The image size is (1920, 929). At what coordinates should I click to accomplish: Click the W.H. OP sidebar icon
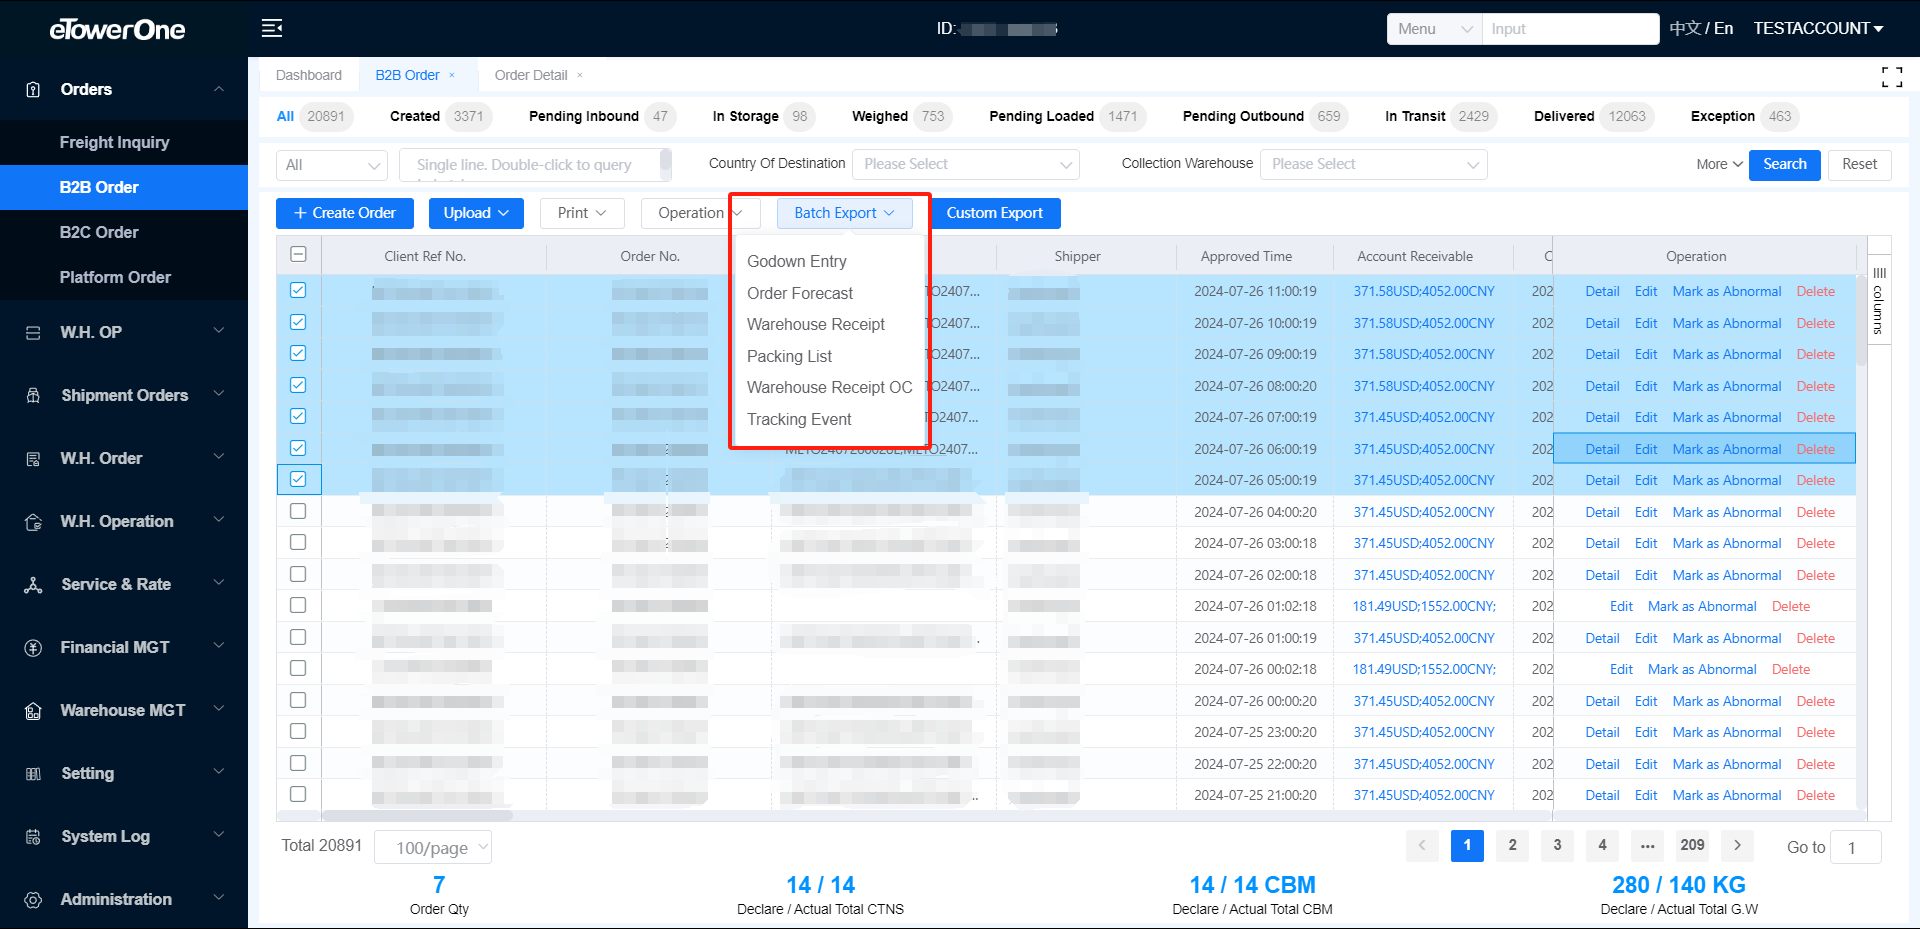33,333
